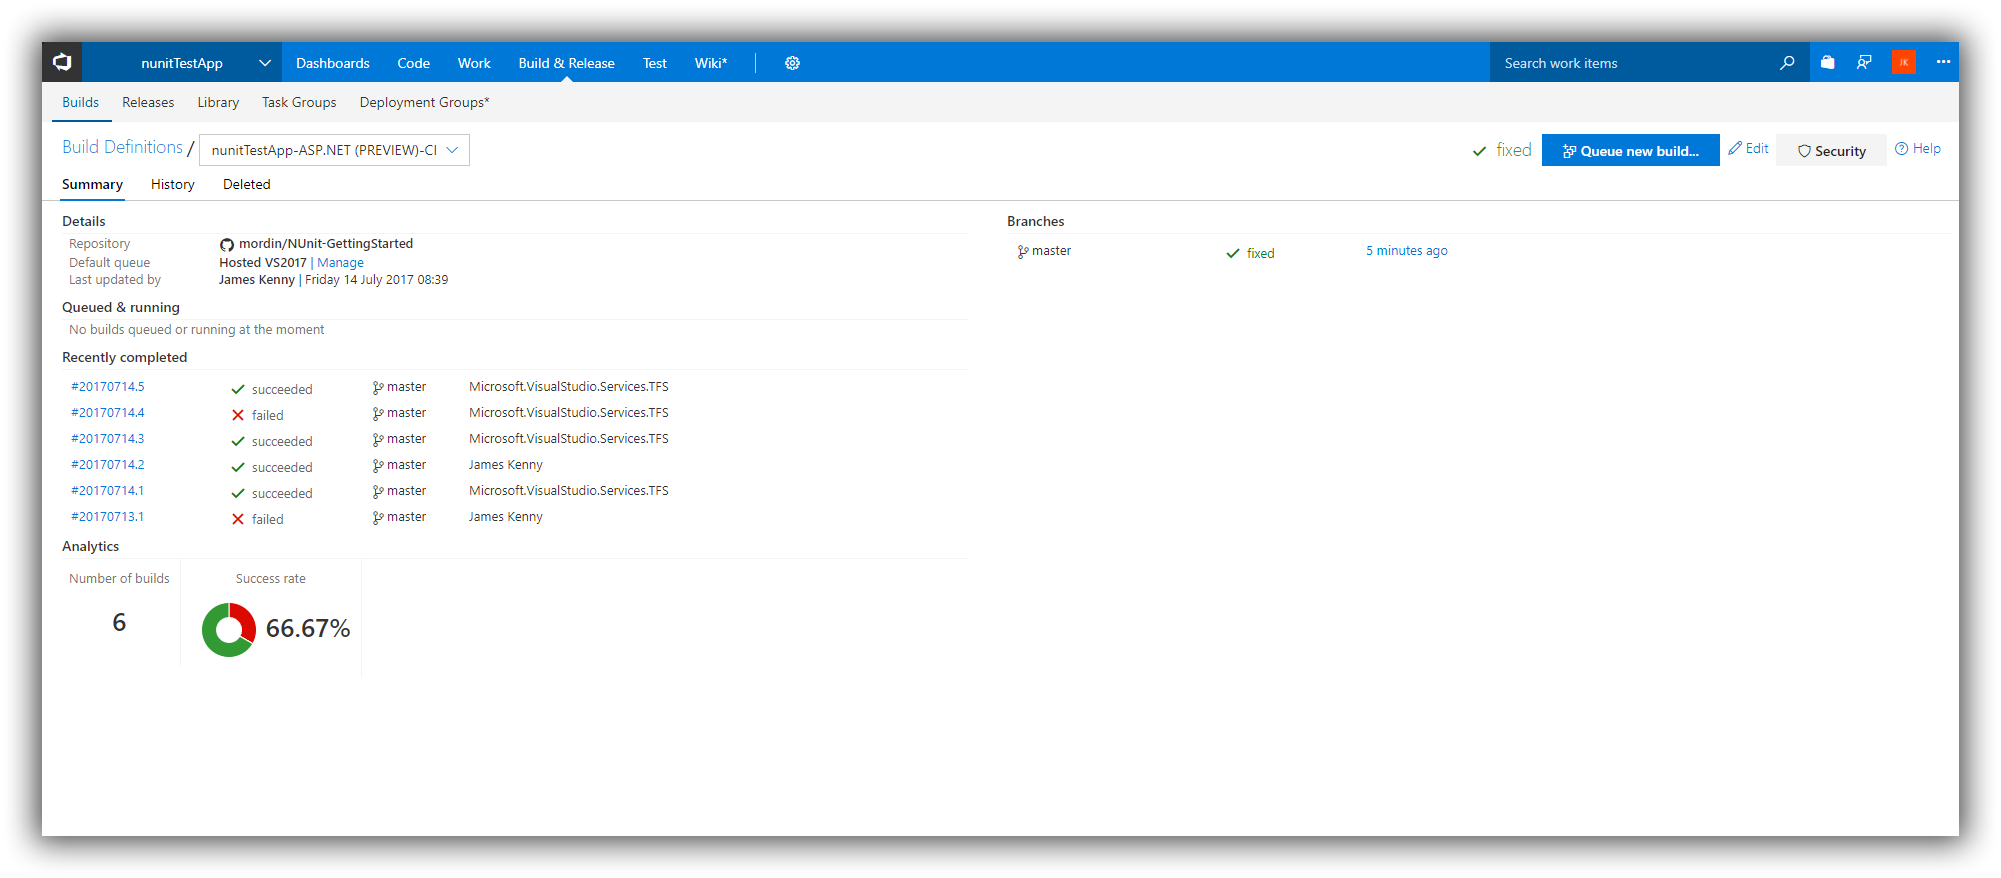Click red X of build #20170713.1
2001x878 pixels.
[x=238, y=519]
